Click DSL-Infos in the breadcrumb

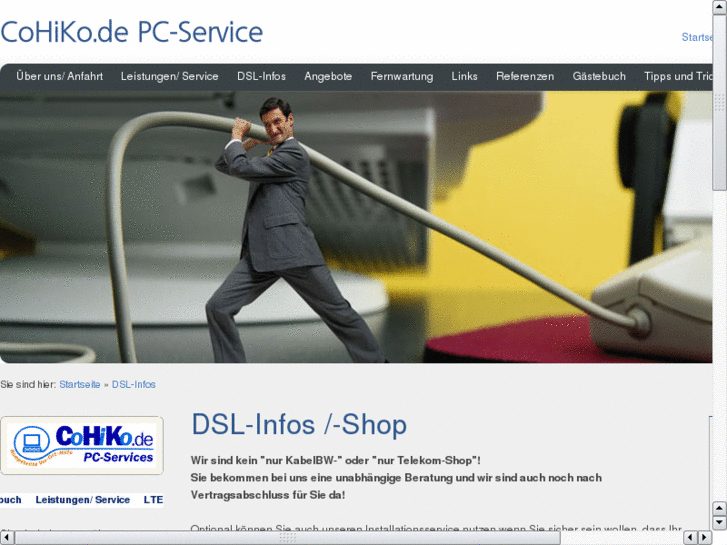pyautogui.click(x=134, y=385)
